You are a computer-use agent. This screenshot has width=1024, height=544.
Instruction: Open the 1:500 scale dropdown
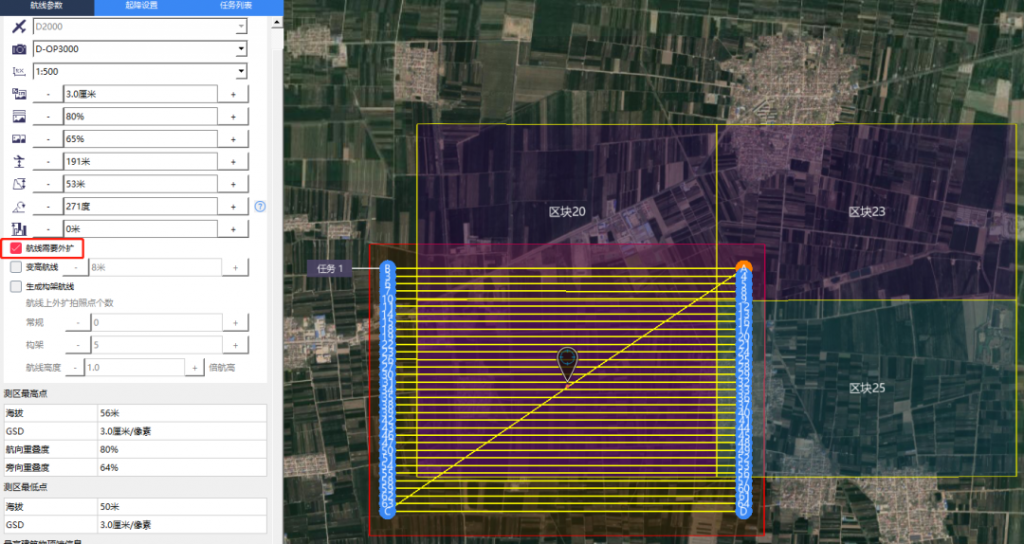(x=241, y=71)
